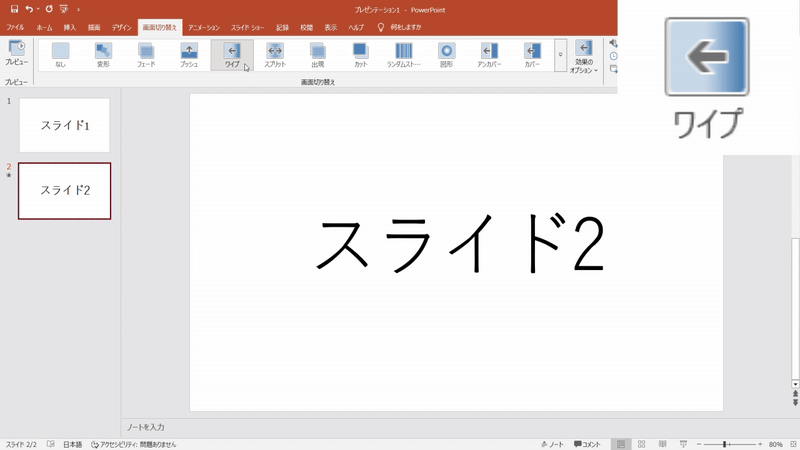Click the spell check status bar icon
The height and width of the screenshot is (450, 800).
point(51,444)
